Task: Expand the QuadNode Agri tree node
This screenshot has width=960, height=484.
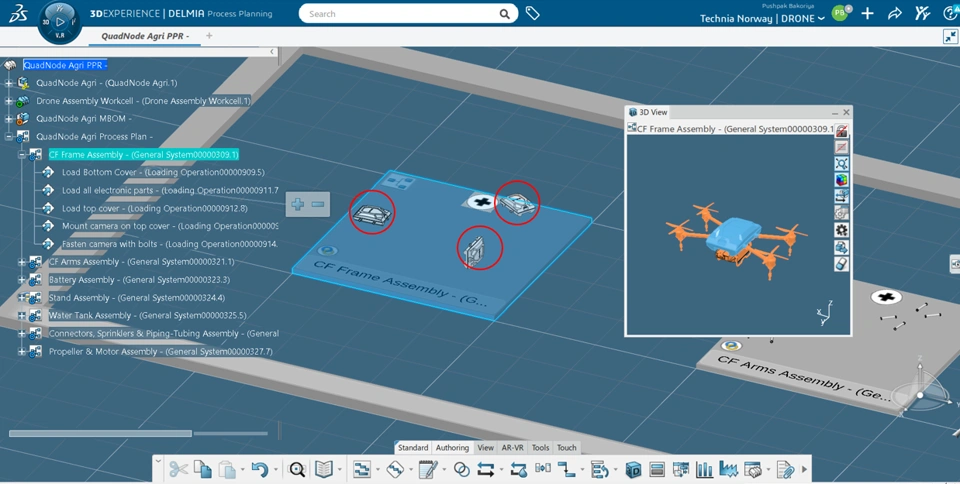Action: tap(9, 83)
